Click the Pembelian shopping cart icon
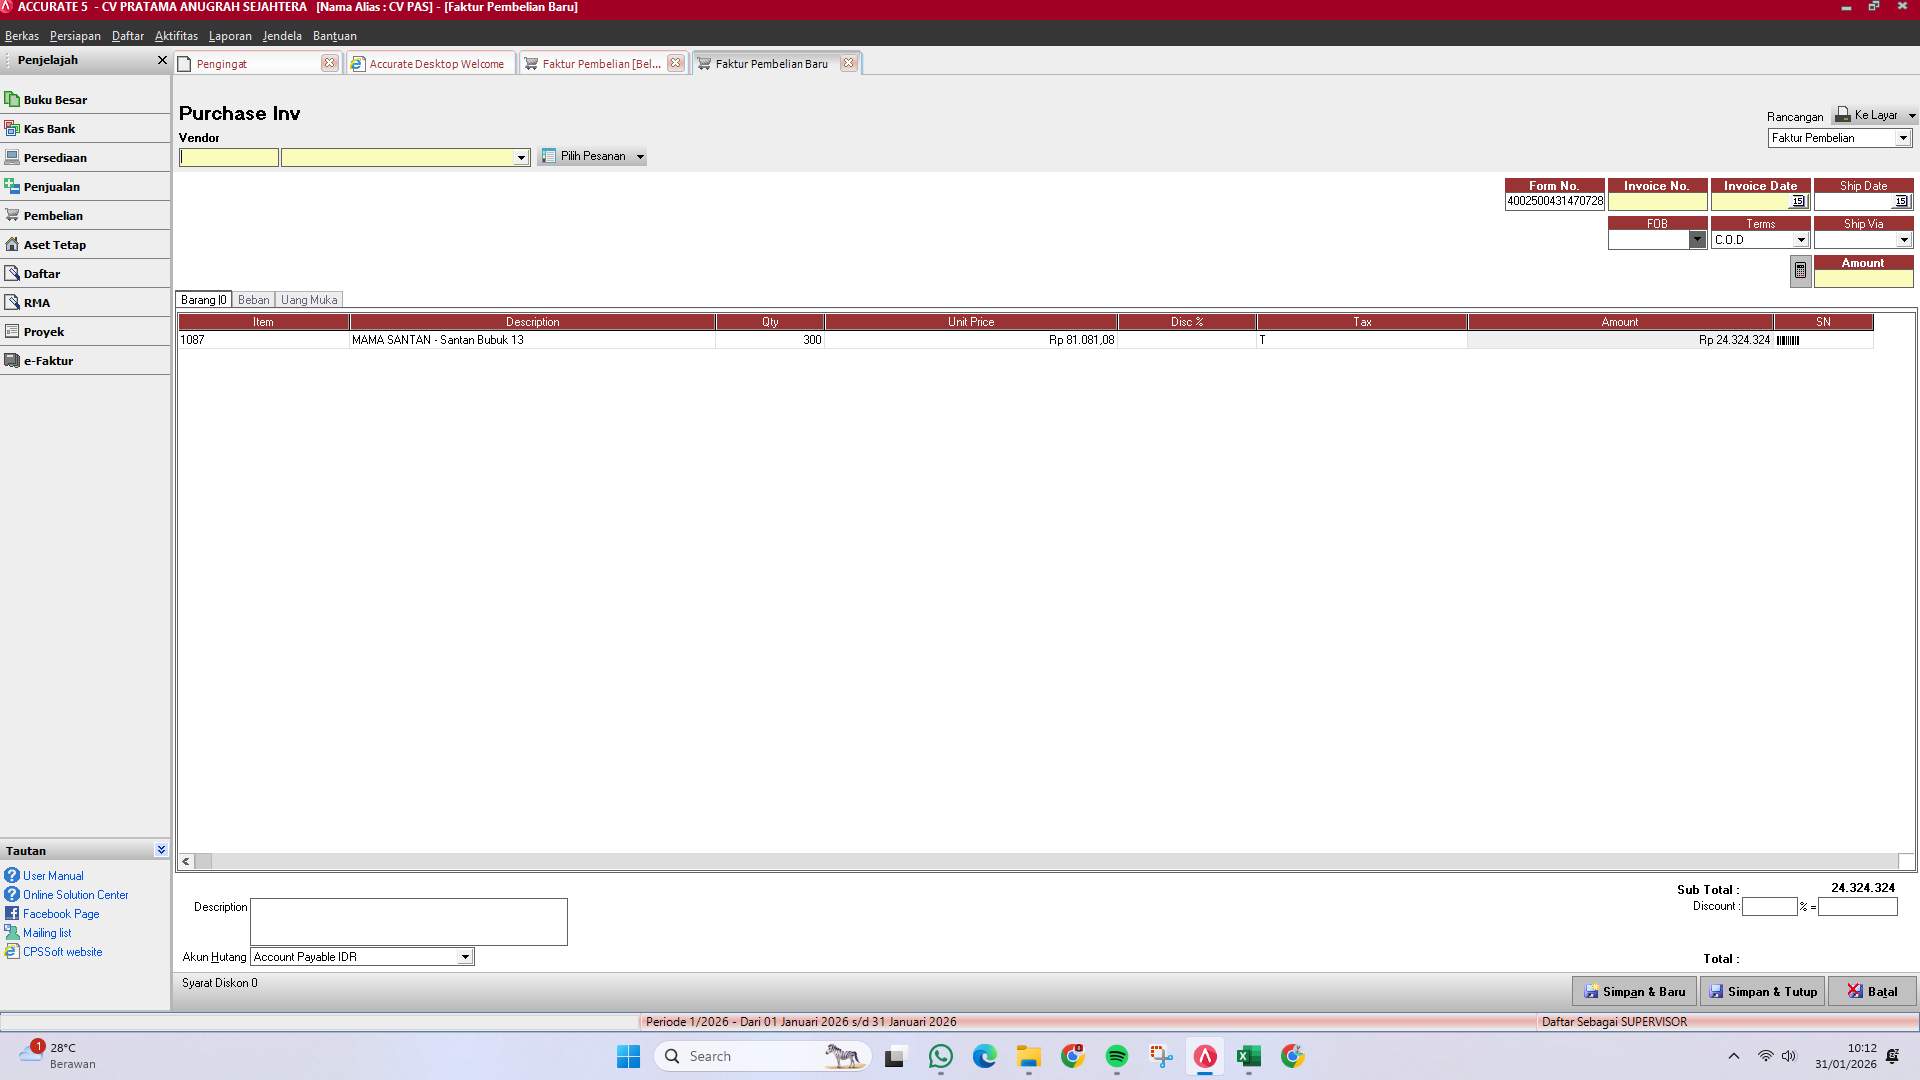Viewport: 1920px width, 1080px height. 12,215
